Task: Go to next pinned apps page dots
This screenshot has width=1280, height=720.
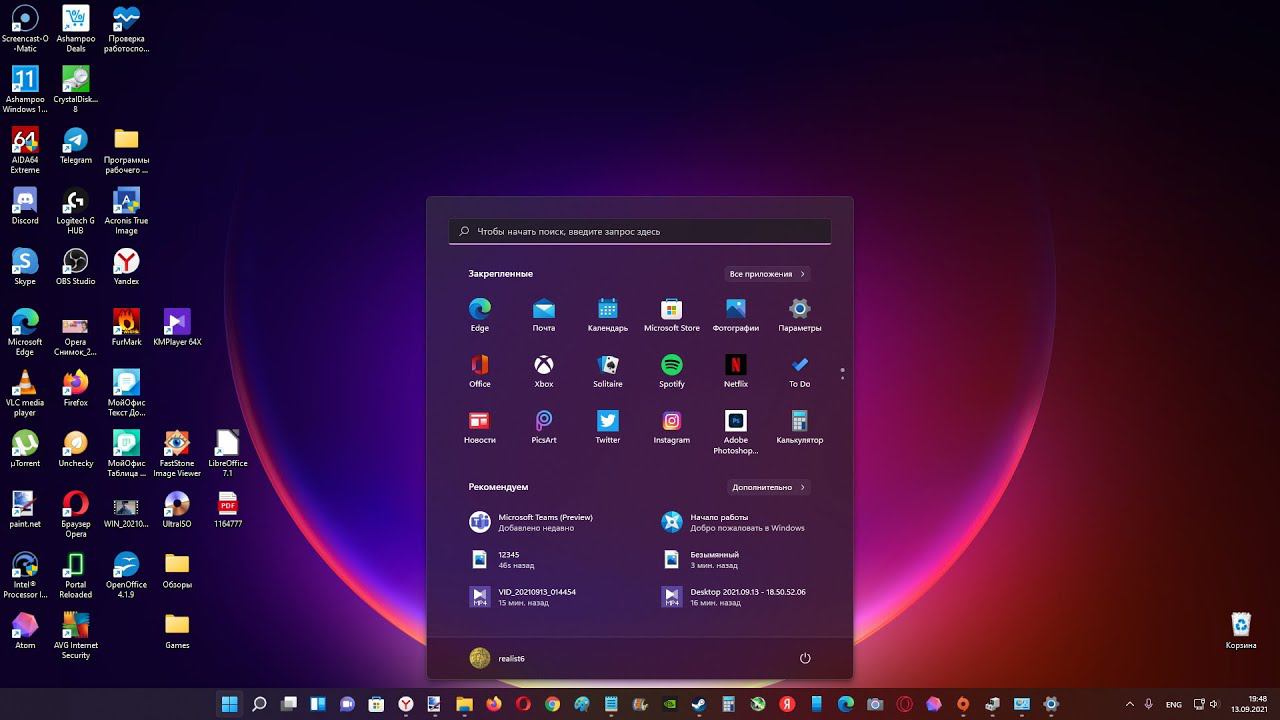Action: (842, 374)
